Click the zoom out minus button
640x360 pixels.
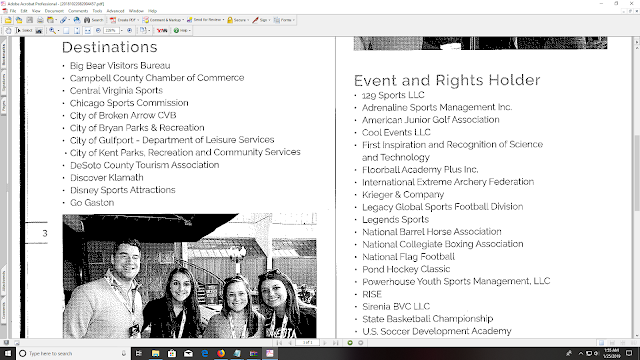coord(98,31)
